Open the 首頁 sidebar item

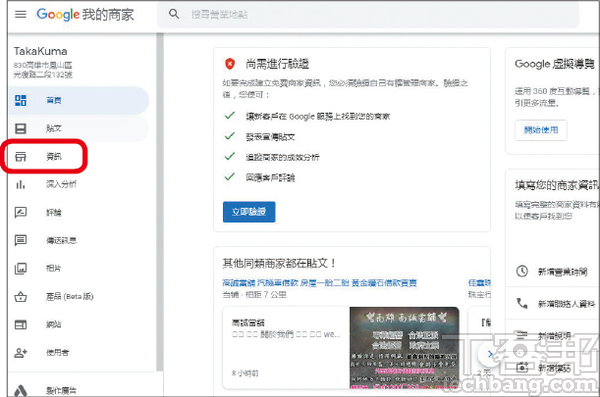coord(78,100)
